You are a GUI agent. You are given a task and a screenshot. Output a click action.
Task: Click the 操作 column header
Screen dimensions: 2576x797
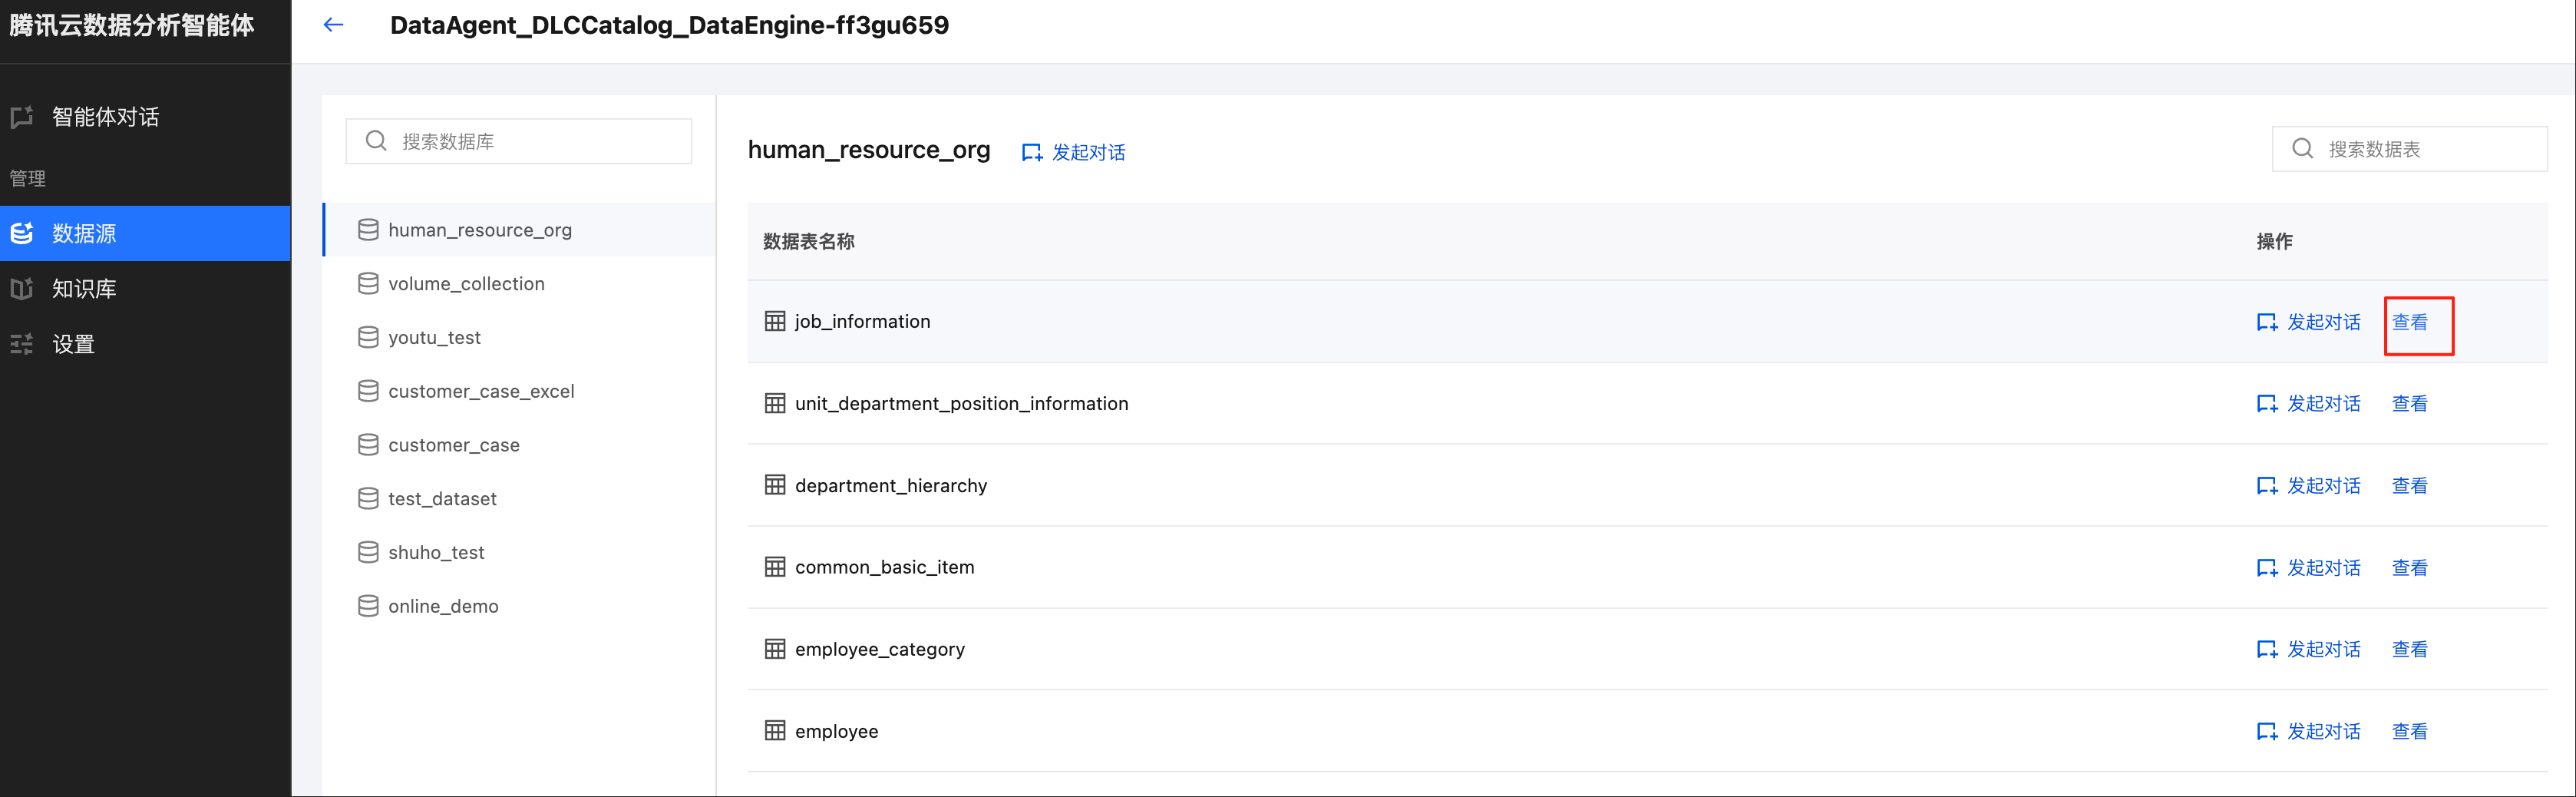(x=2274, y=241)
